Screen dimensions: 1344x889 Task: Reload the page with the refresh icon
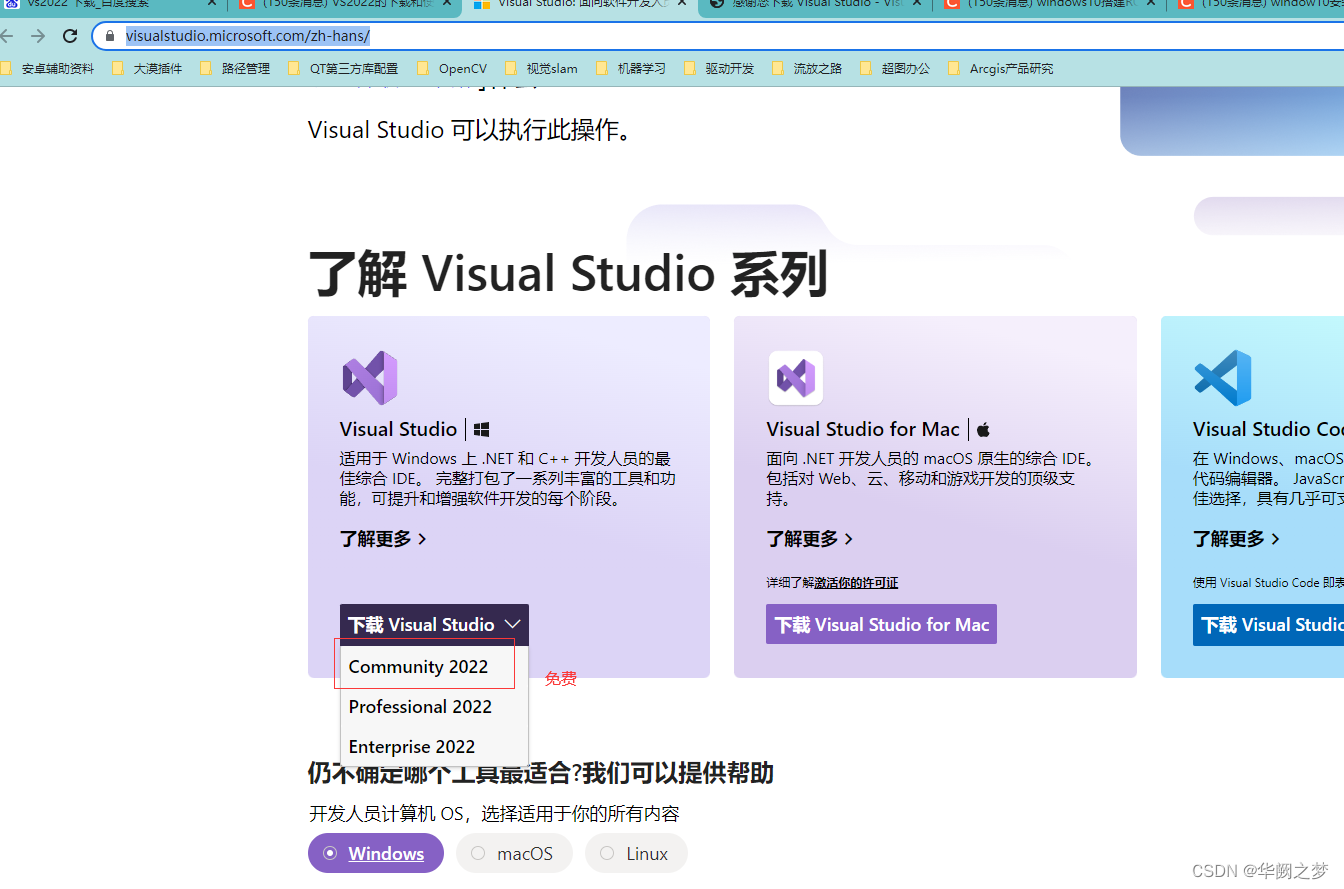pos(70,36)
